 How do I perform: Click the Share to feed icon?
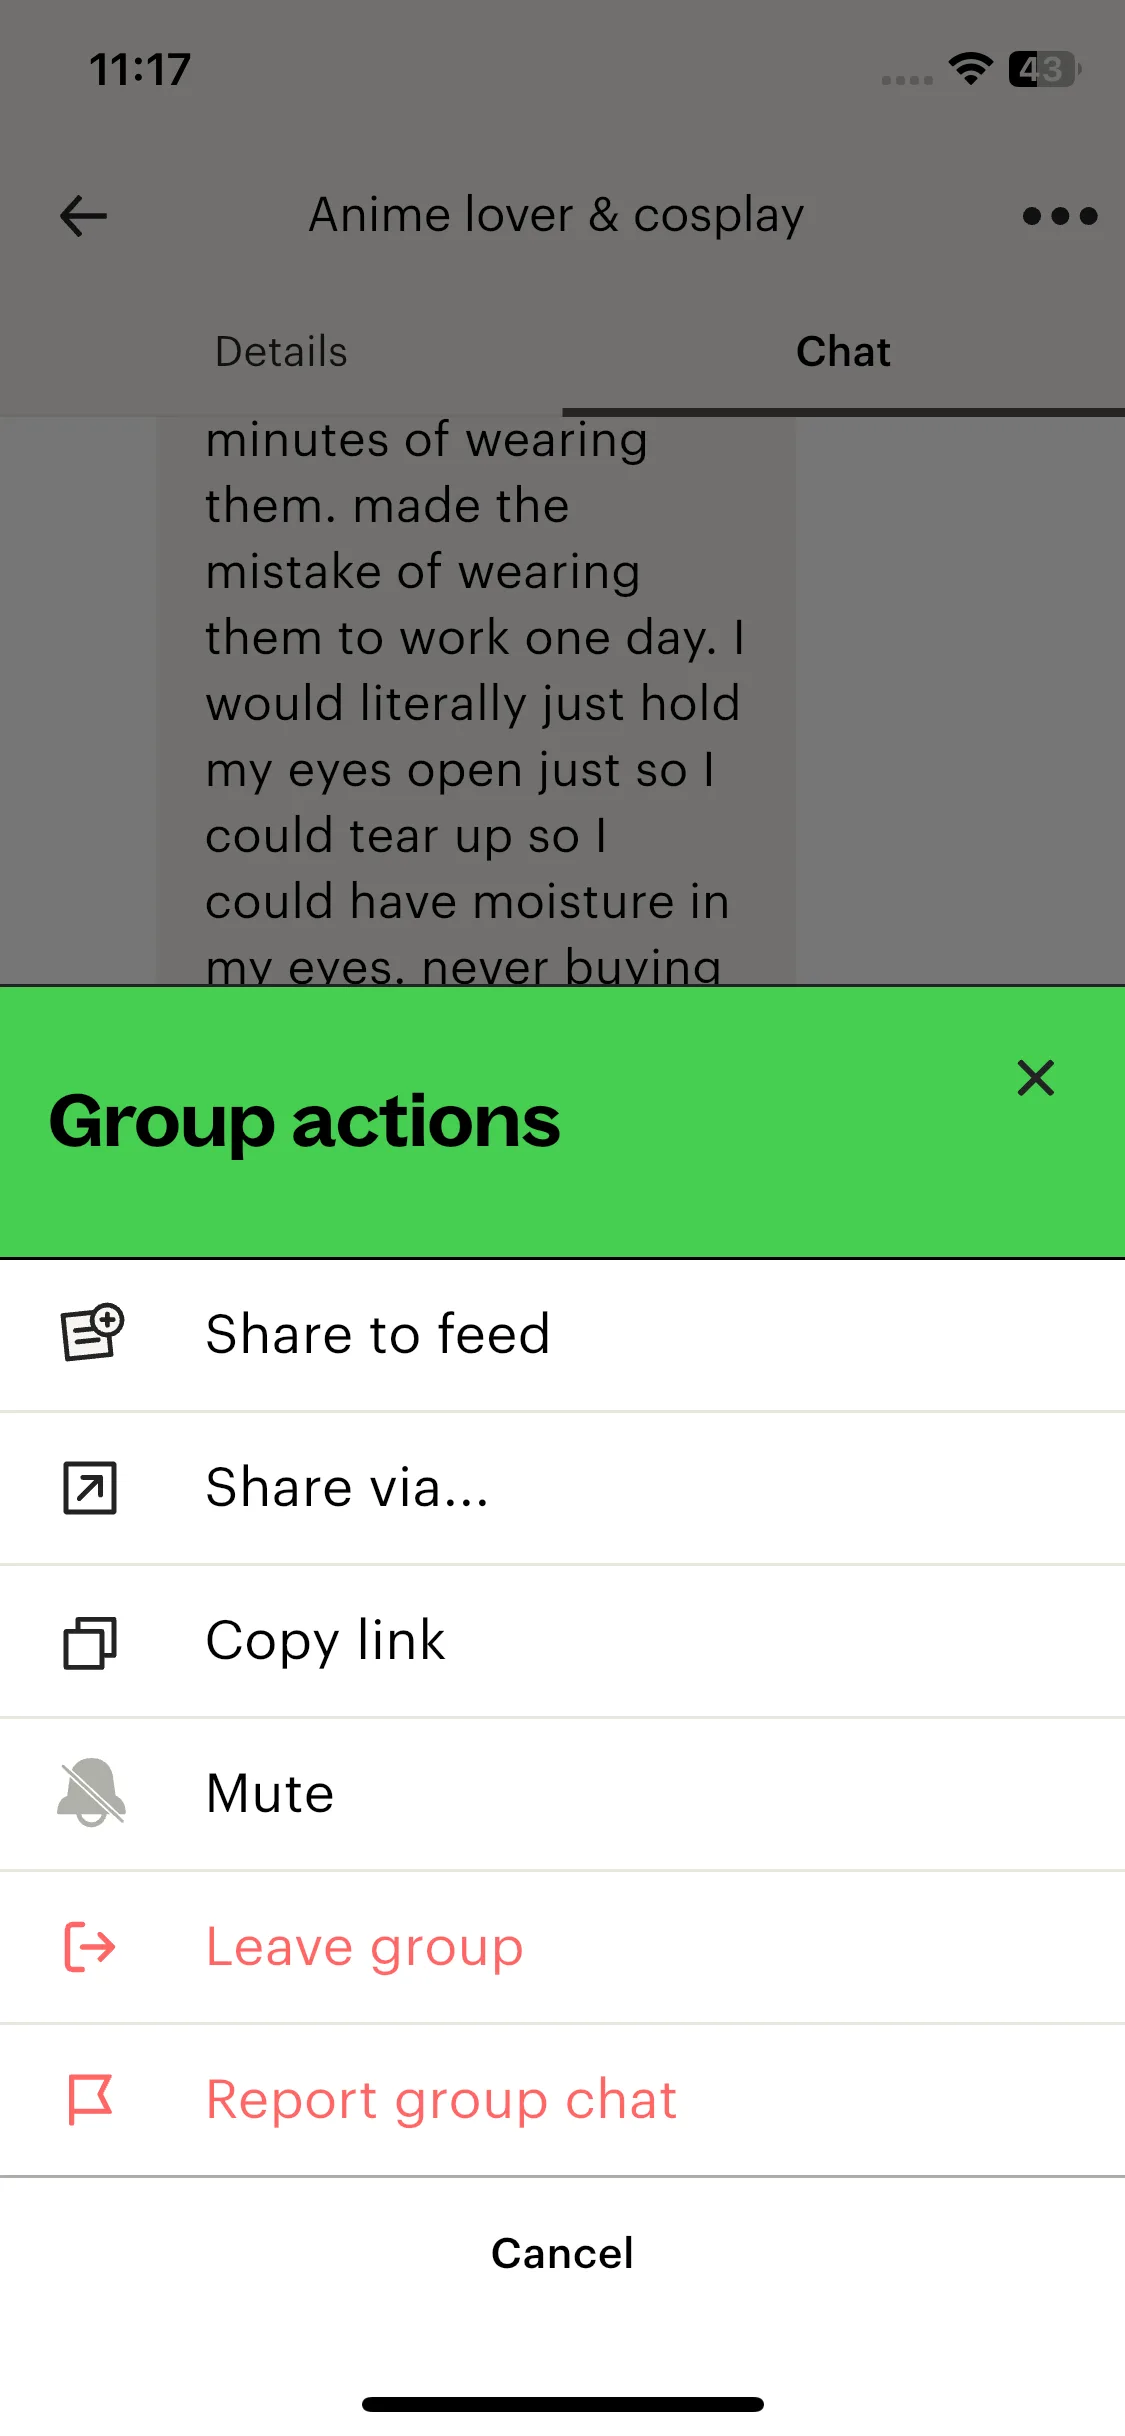92,1333
